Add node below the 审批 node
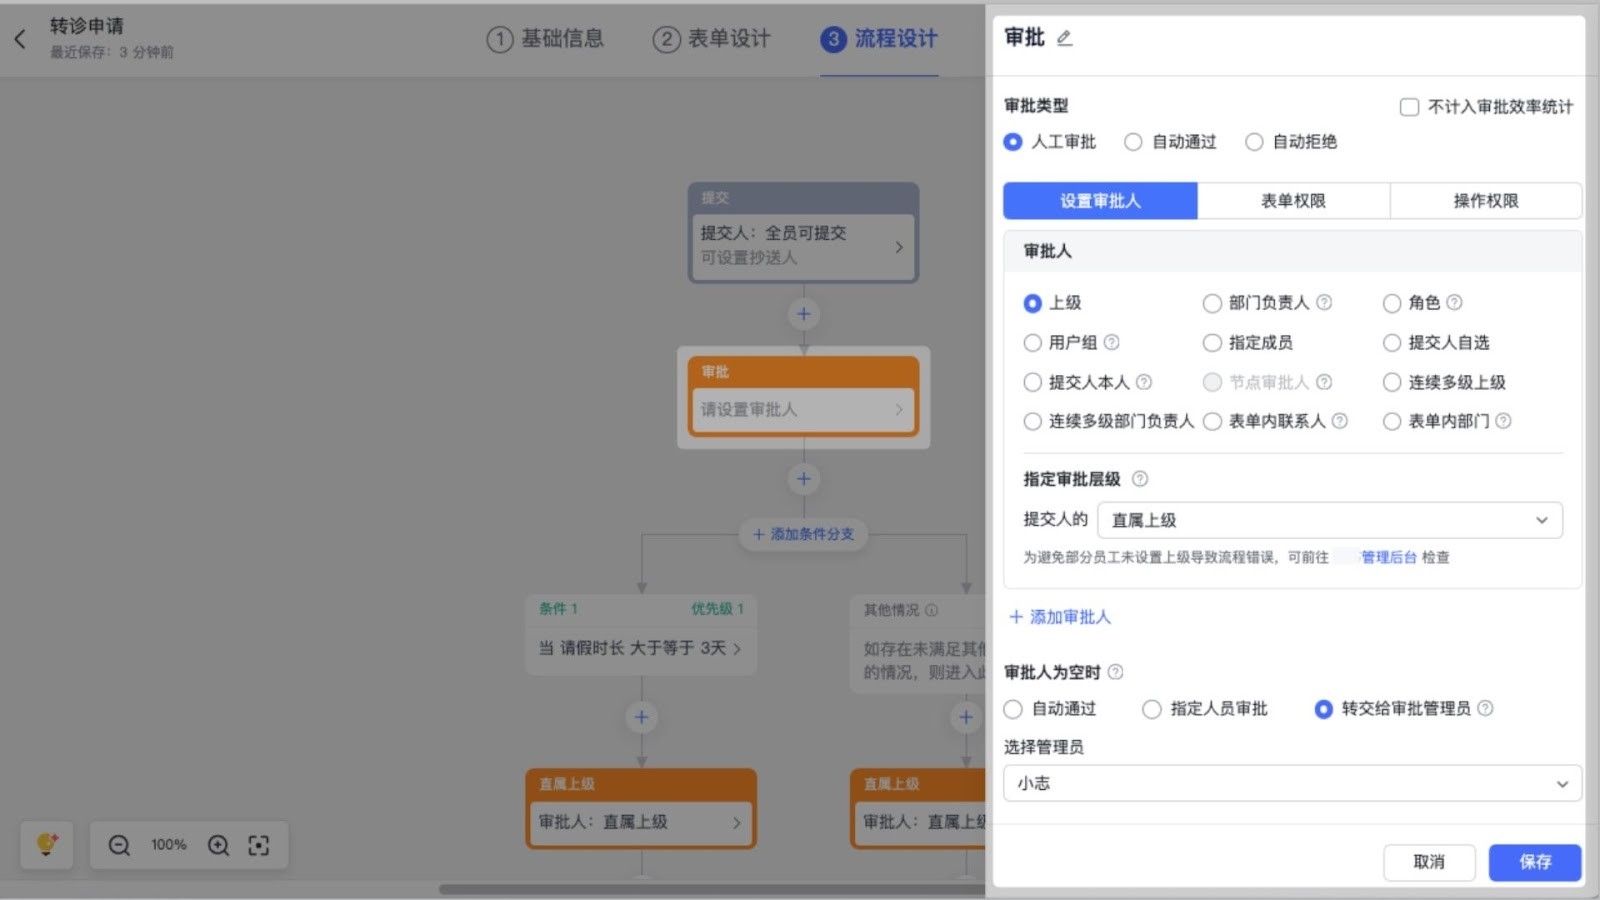1600x900 pixels. click(x=803, y=479)
